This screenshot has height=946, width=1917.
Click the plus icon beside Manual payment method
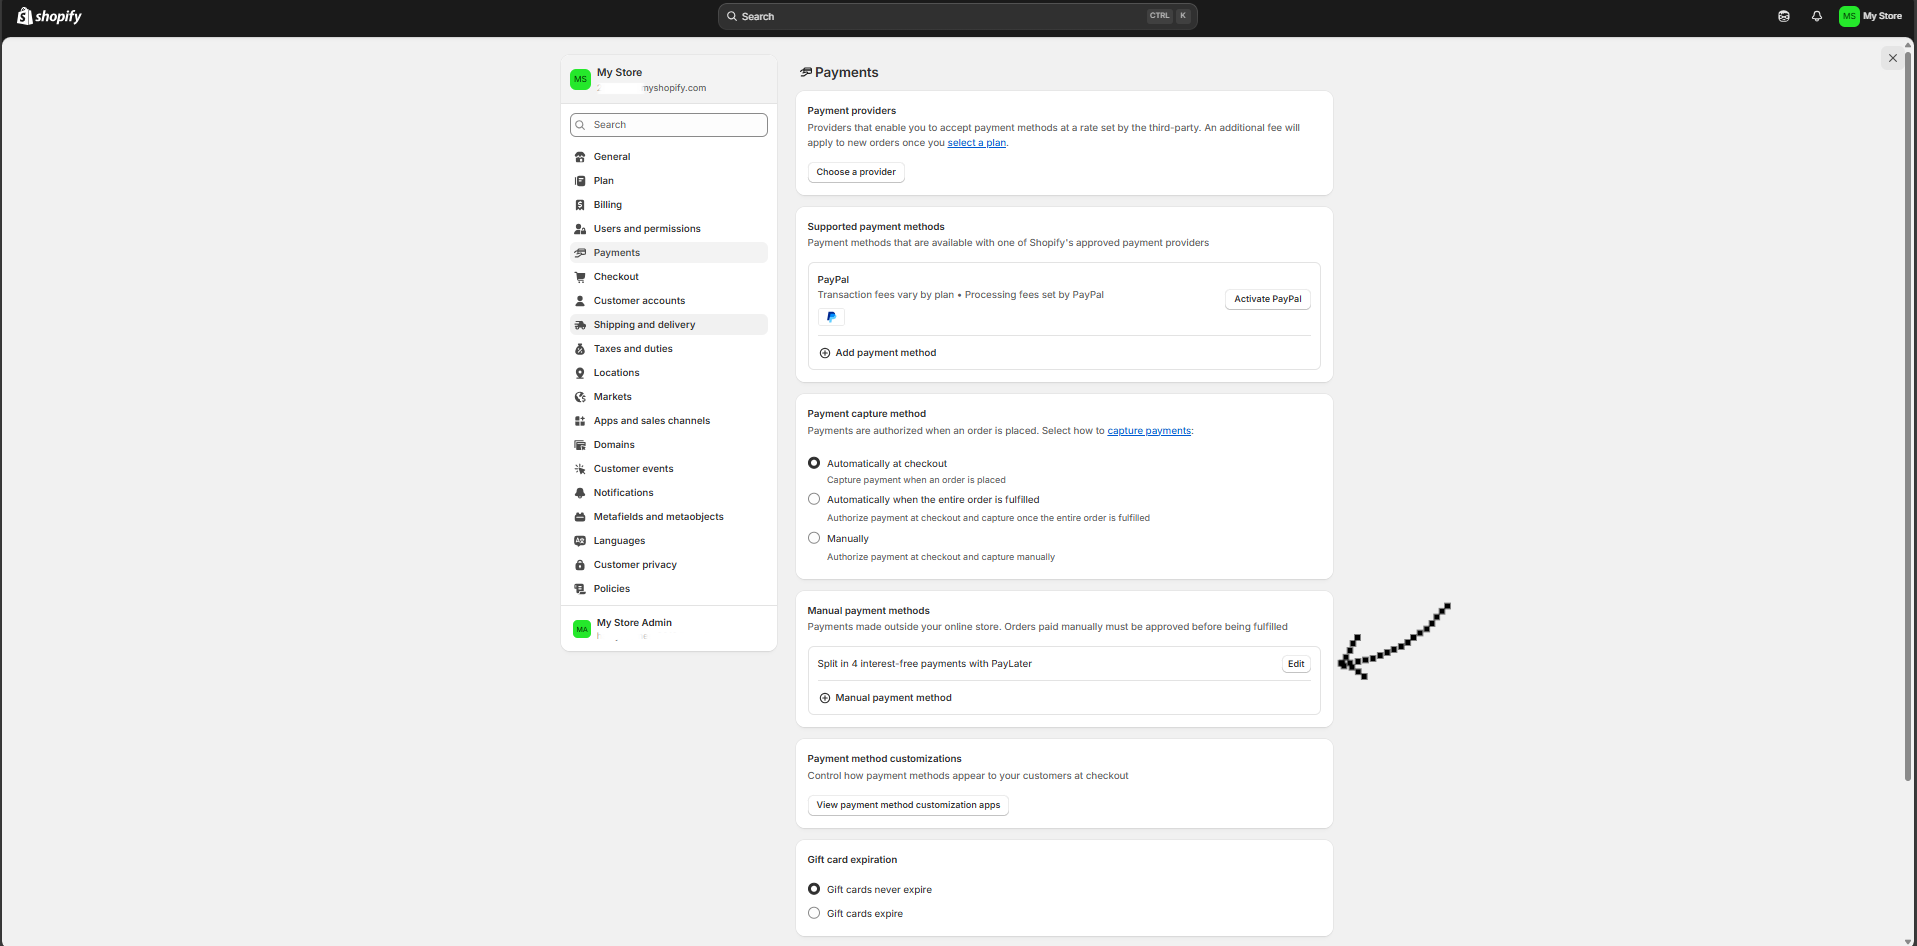point(825,698)
